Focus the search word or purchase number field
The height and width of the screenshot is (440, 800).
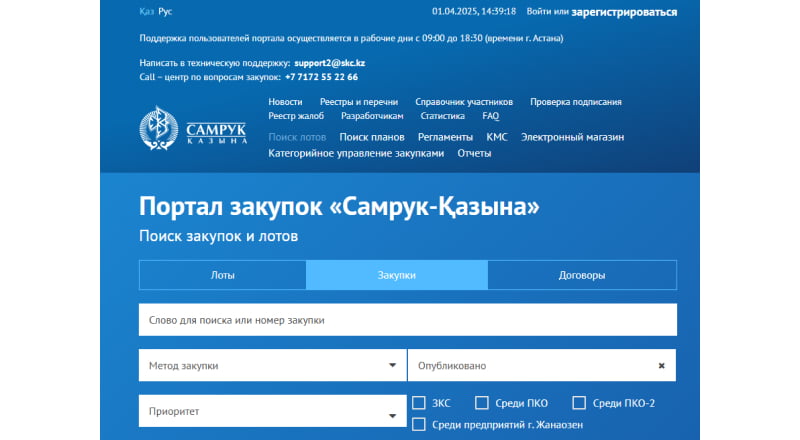click(x=408, y=320)
